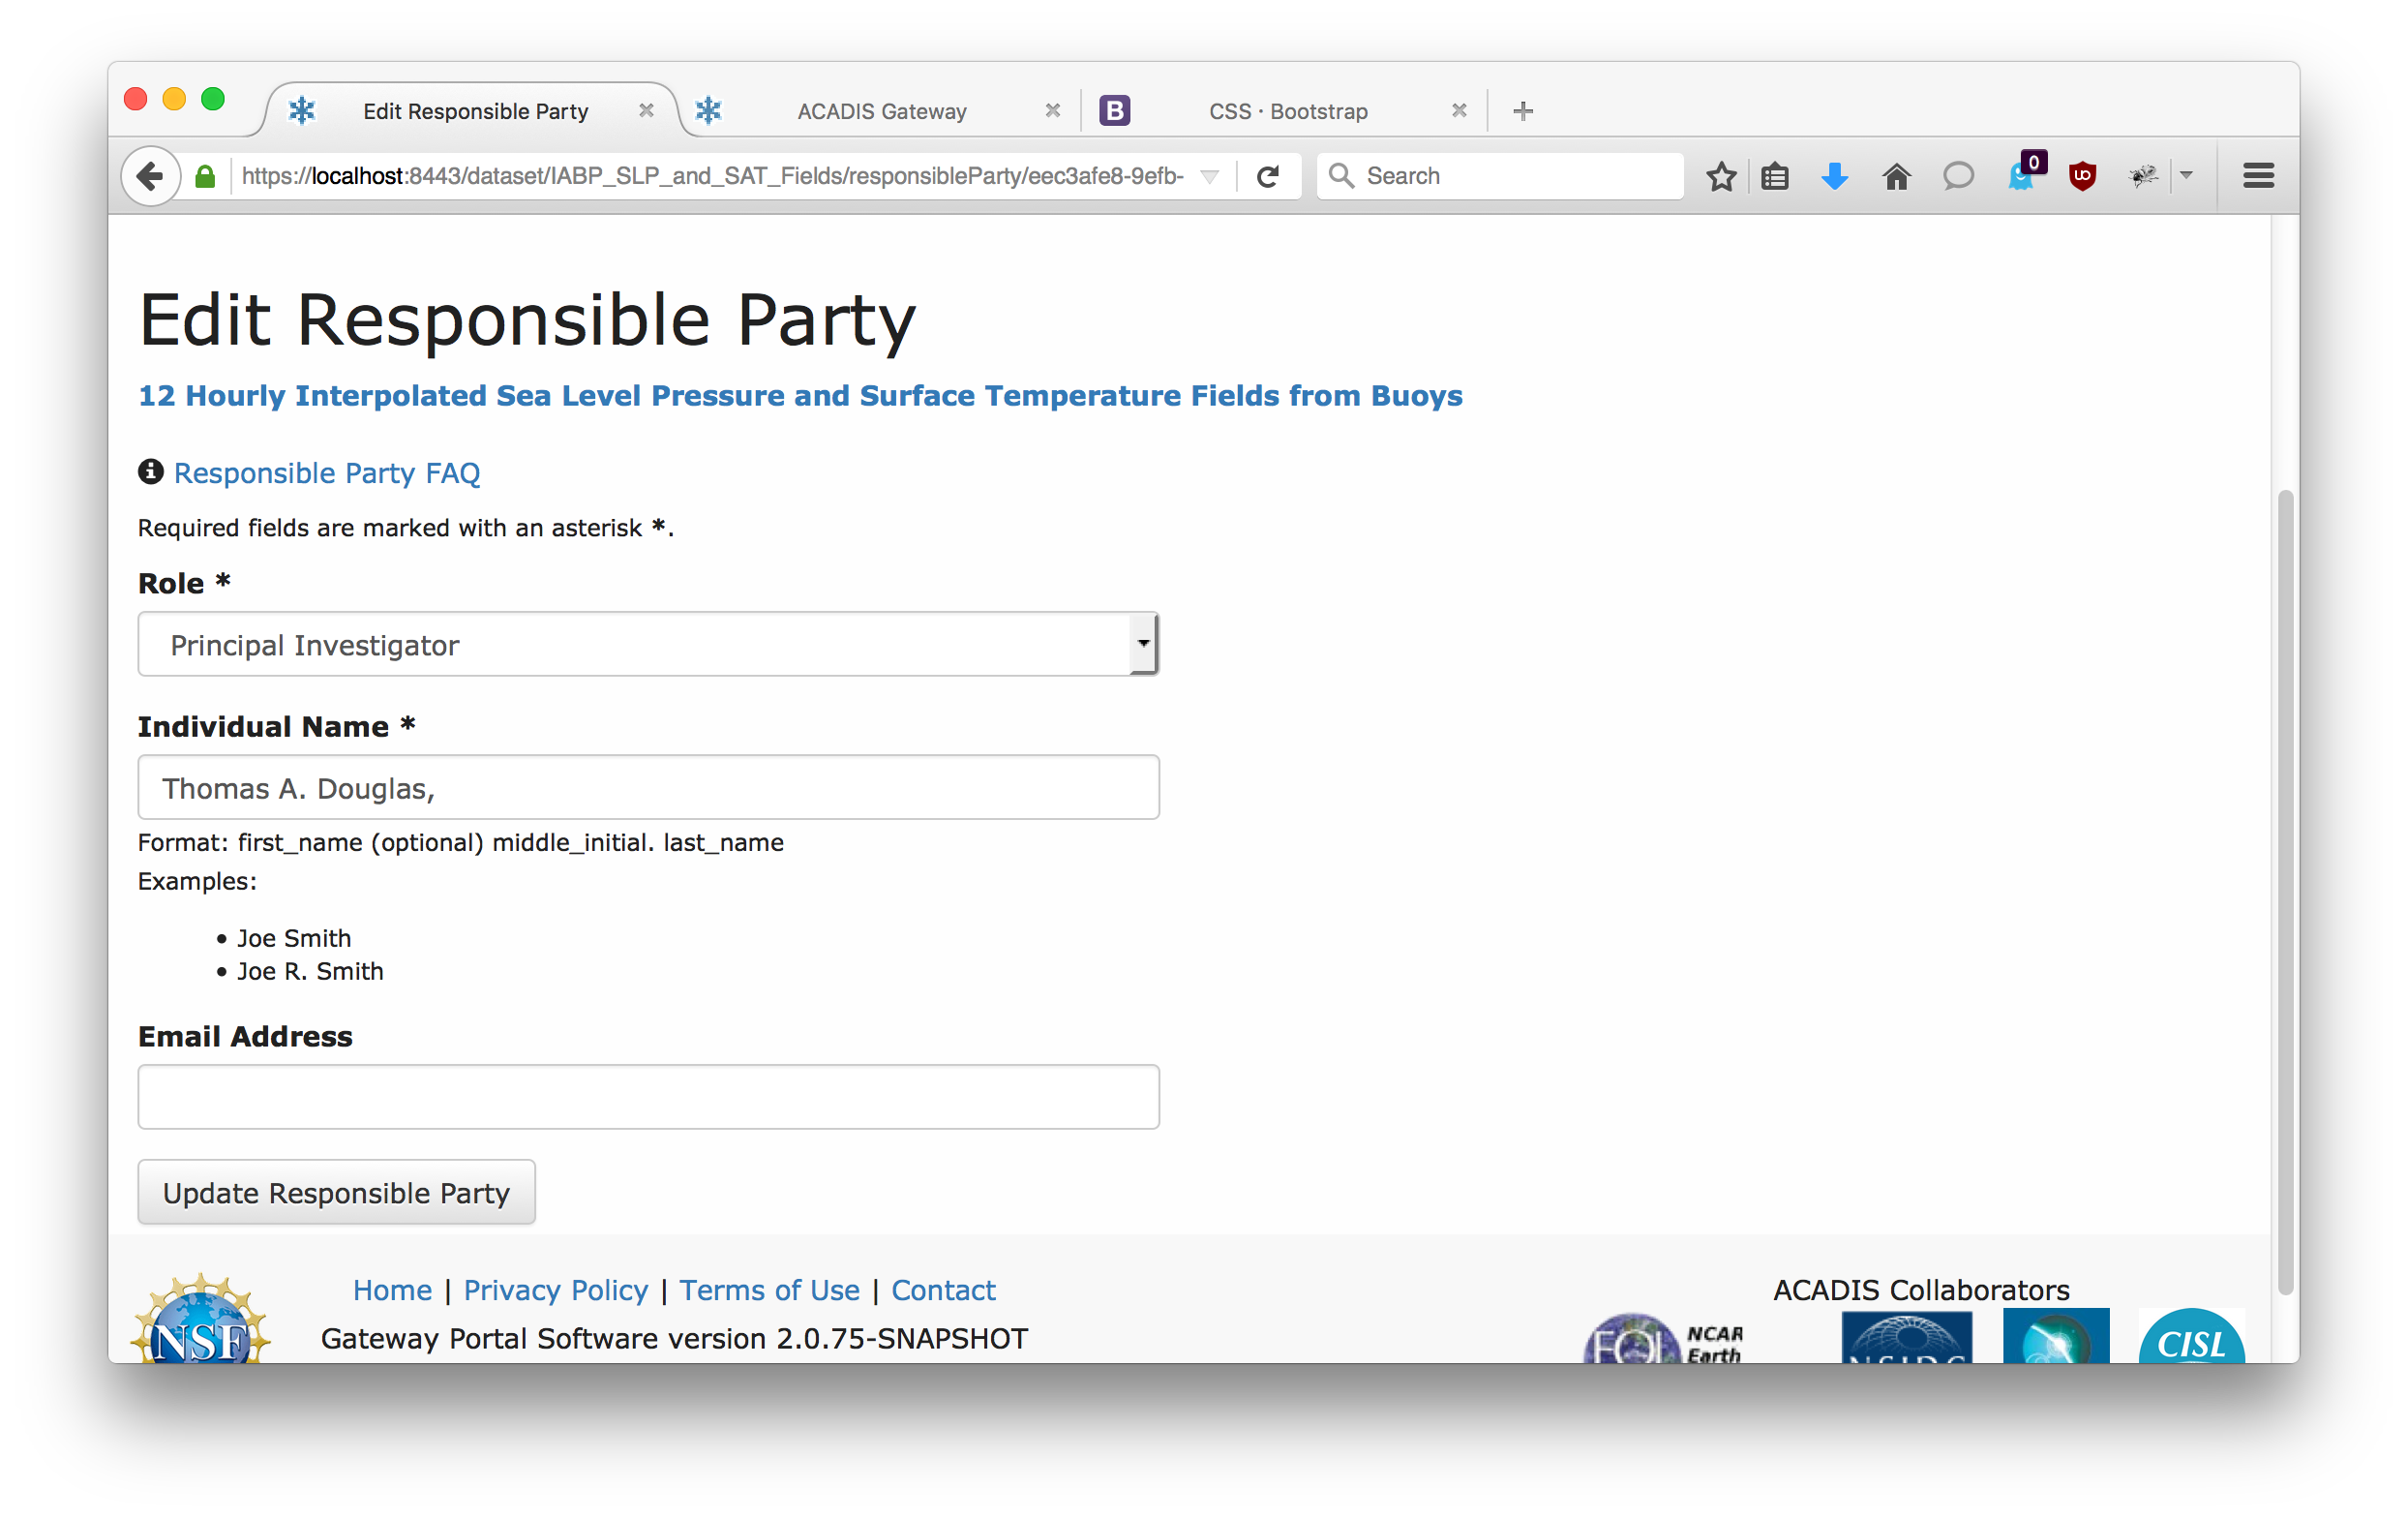The image size is (2408, 1518).
Task: Open the downloads arrow icon
Action: click(x=1834, y=176)
